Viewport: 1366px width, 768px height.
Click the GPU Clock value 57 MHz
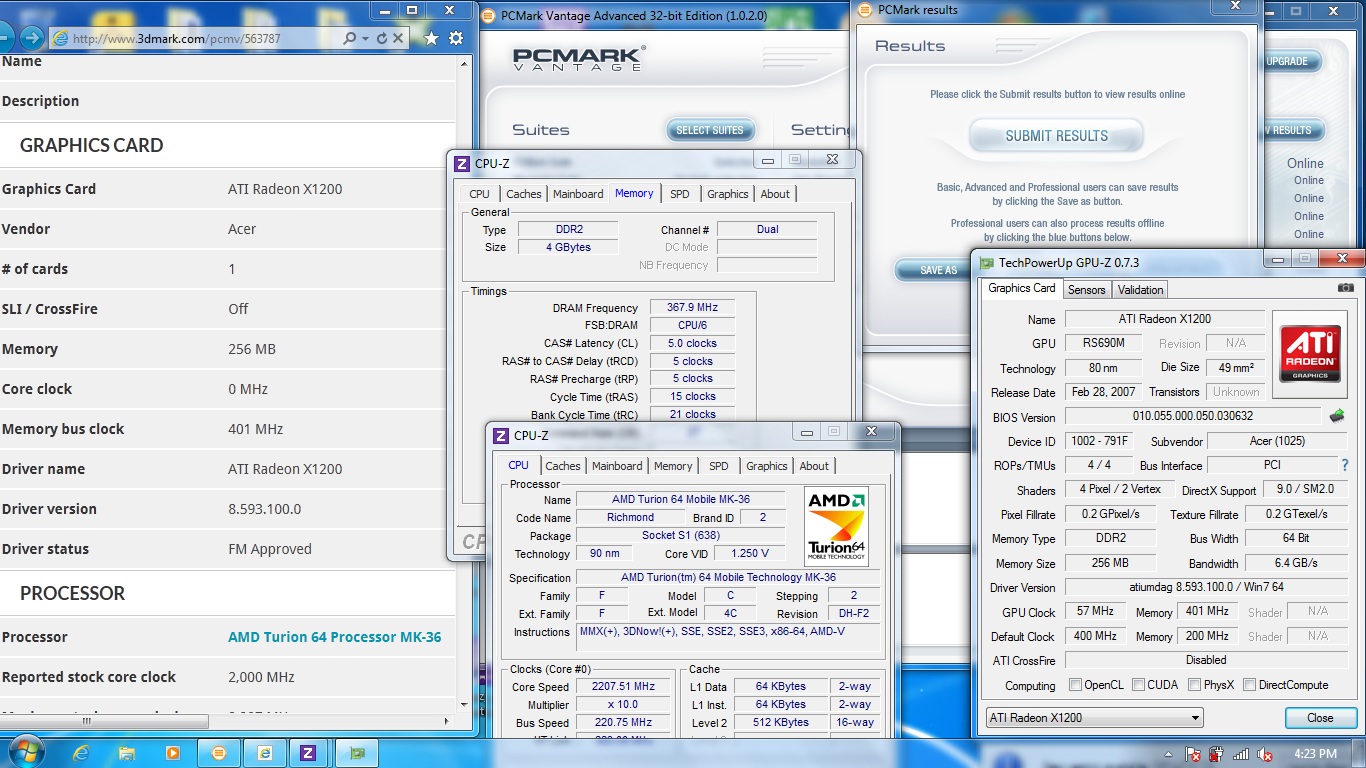pyautogui.click(x=1095, y=611)
